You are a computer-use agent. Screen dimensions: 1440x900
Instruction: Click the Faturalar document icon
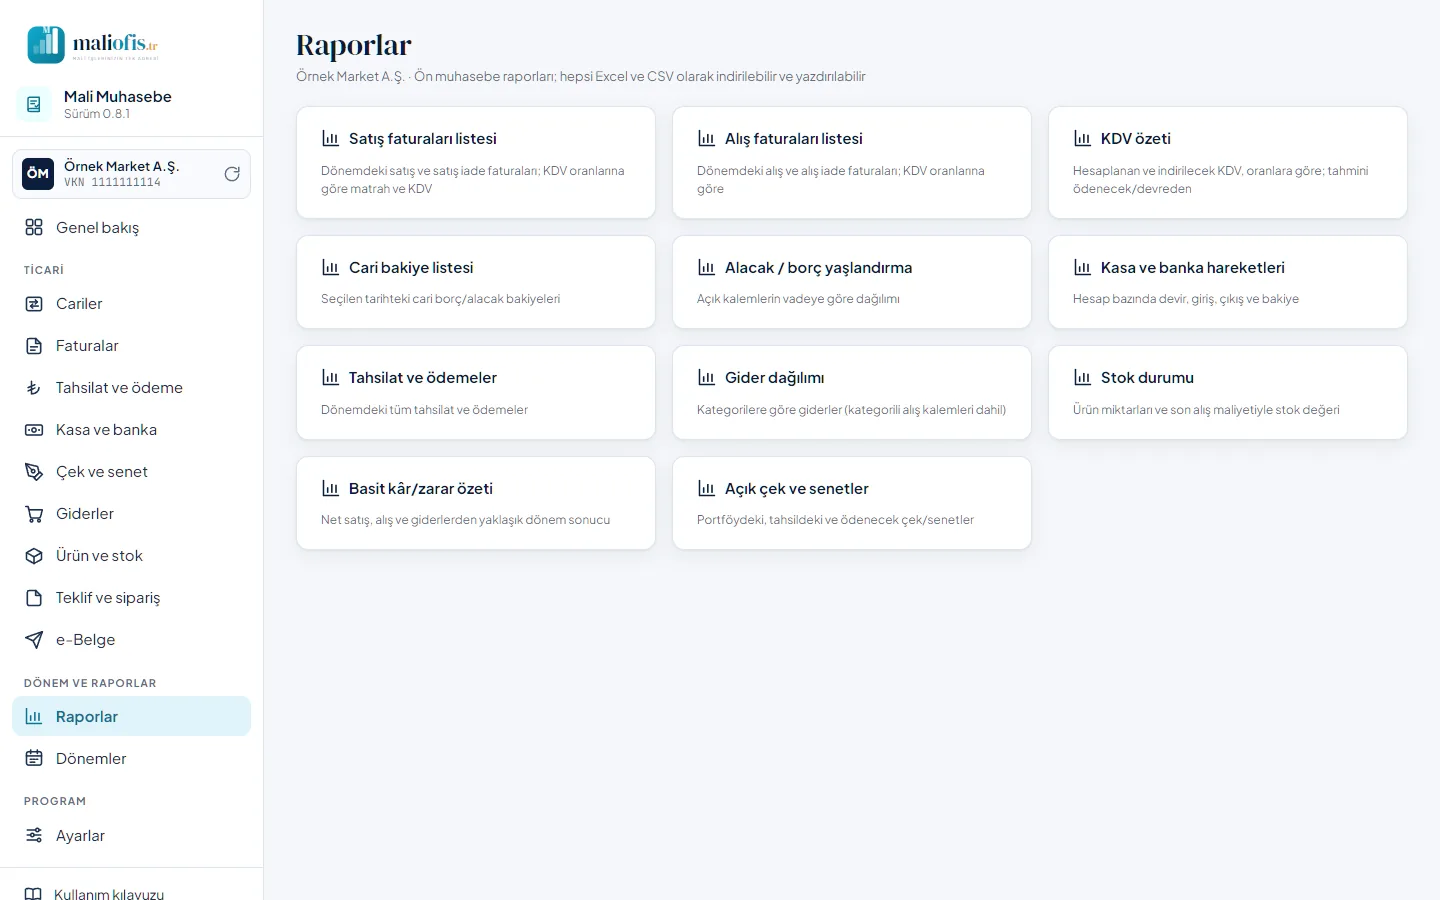[34, 346]
